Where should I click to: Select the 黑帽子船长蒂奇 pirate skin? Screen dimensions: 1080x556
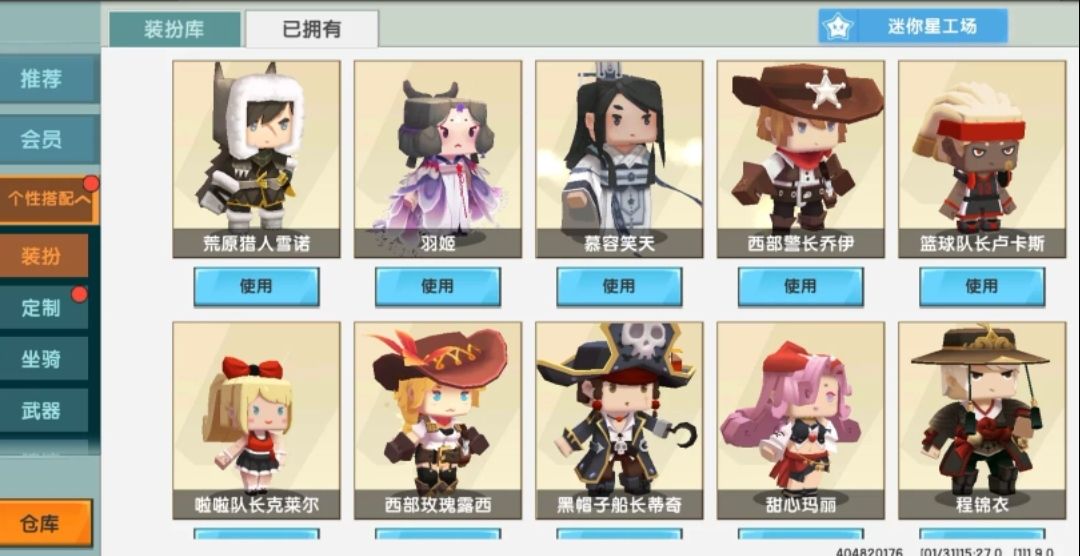pos(619,420)
